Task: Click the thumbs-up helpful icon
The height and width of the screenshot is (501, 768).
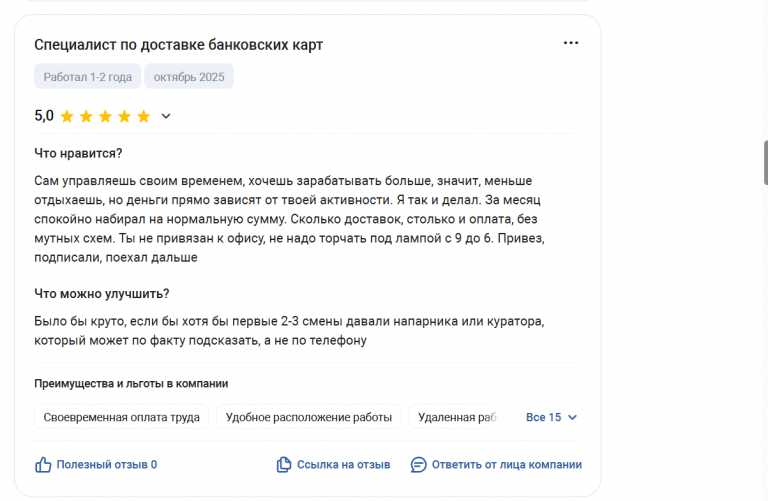Action: pos(43,465)
